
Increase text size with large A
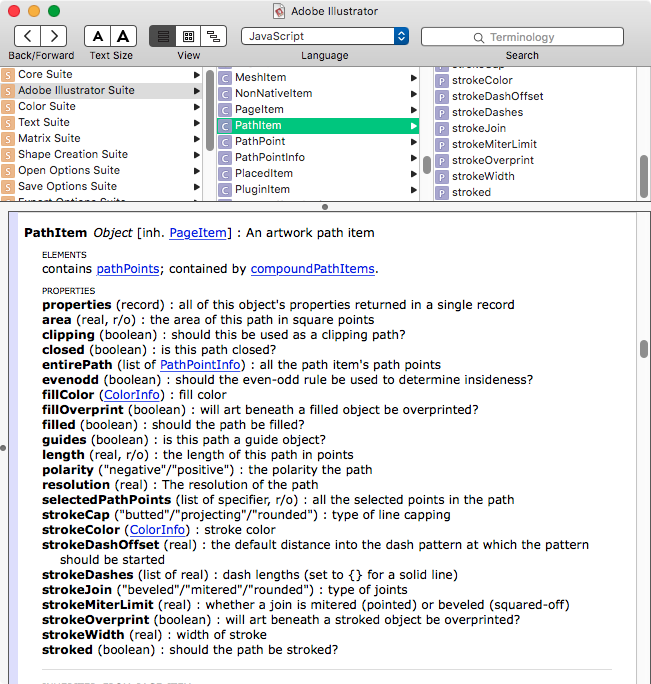point(123,36)
